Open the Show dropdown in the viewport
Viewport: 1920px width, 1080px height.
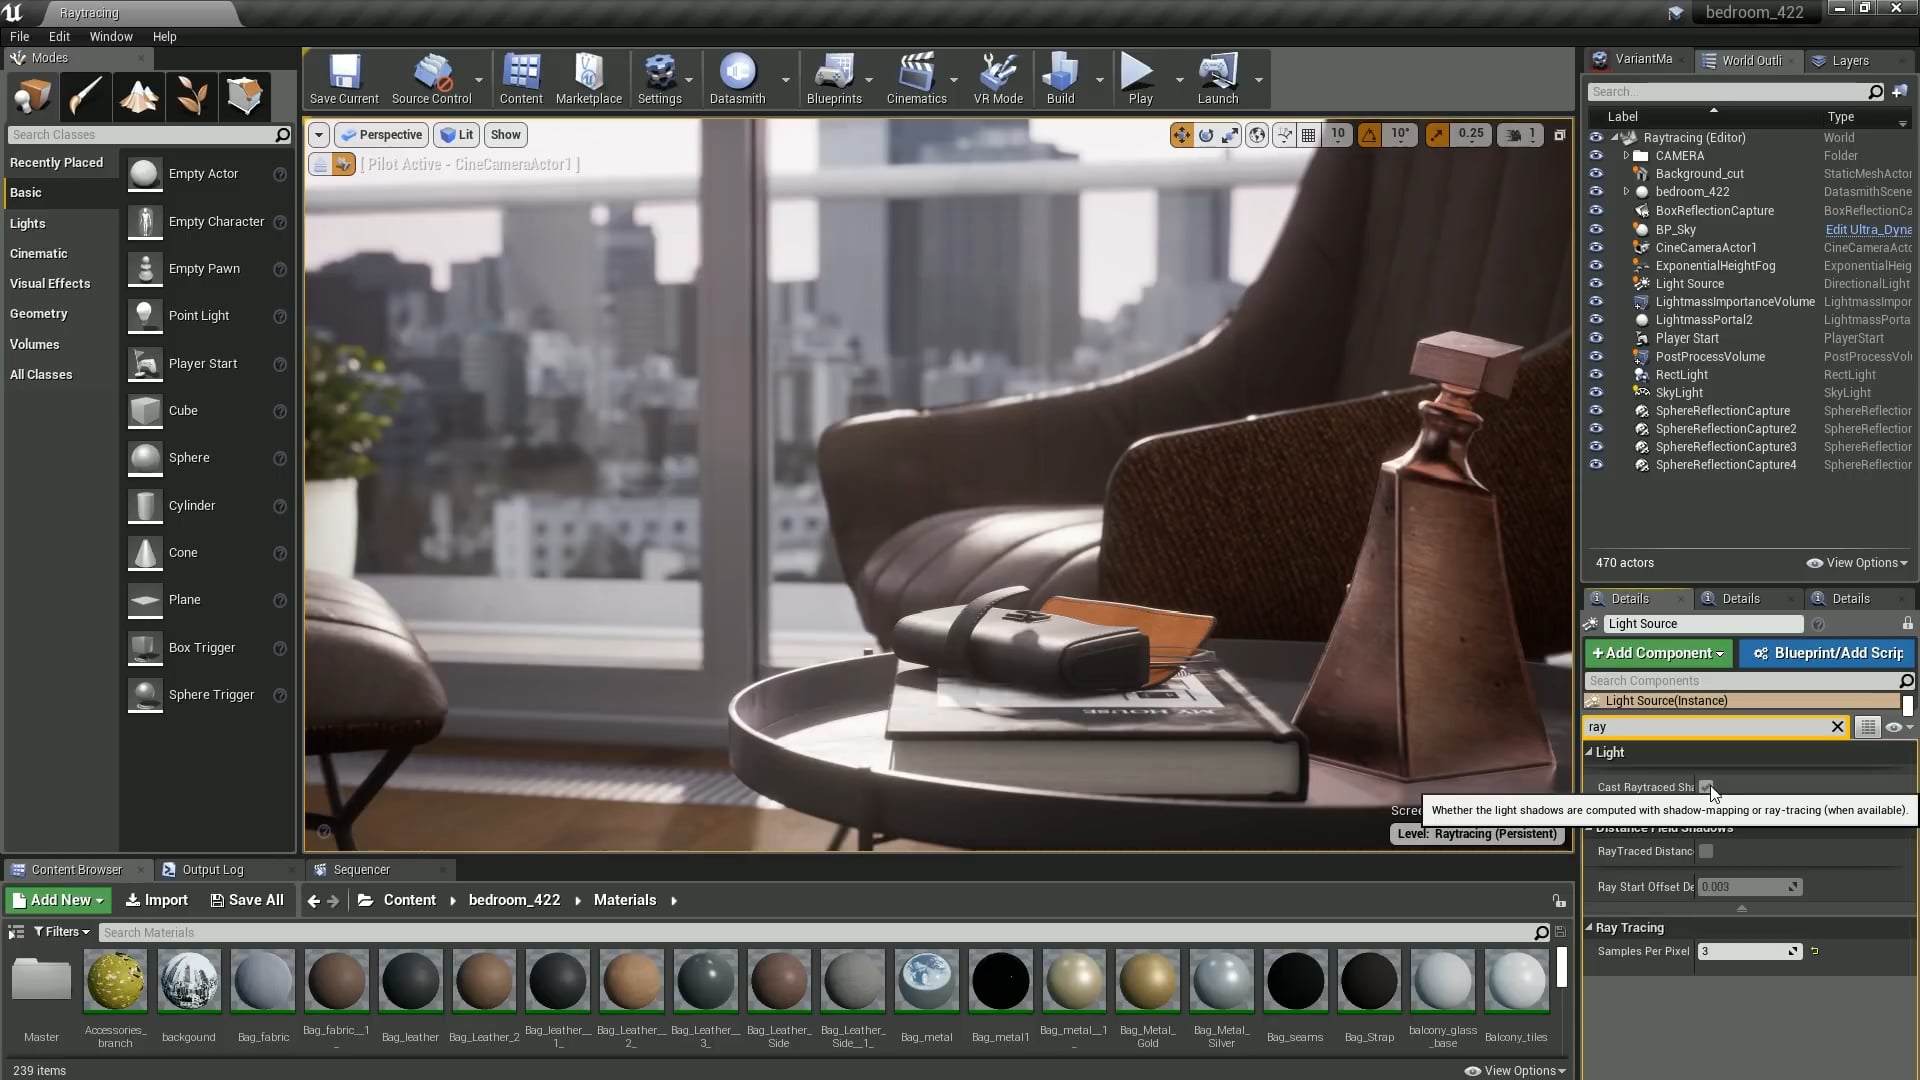(506, 134)
